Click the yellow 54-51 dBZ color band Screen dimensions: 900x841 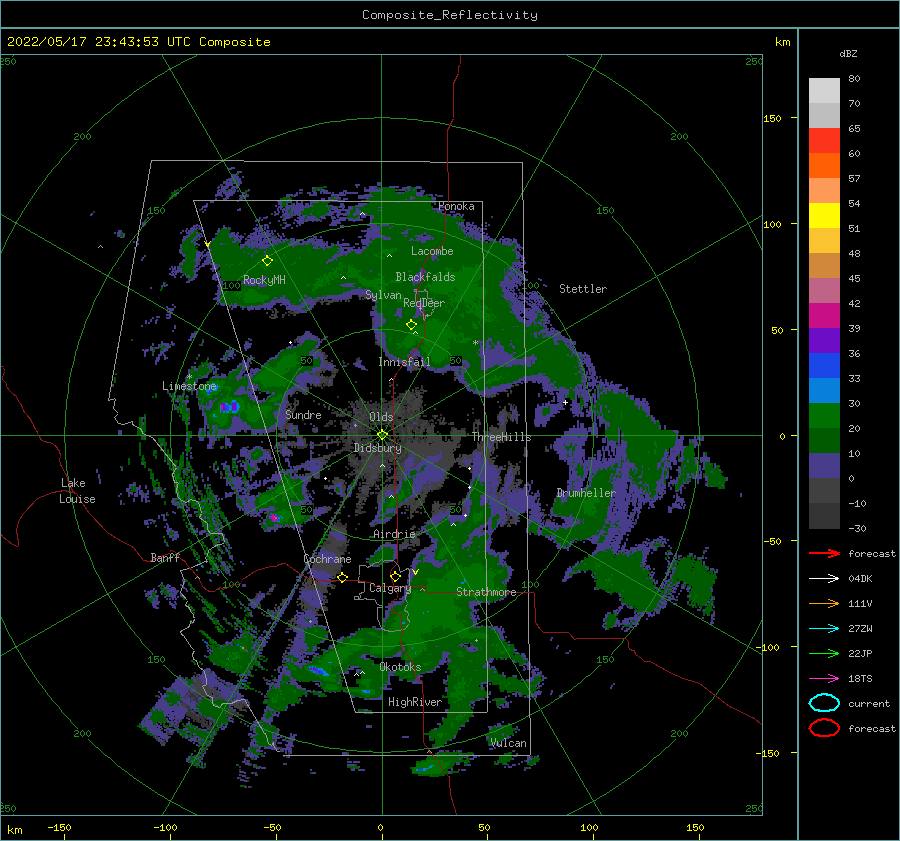[x=824, y=215]
